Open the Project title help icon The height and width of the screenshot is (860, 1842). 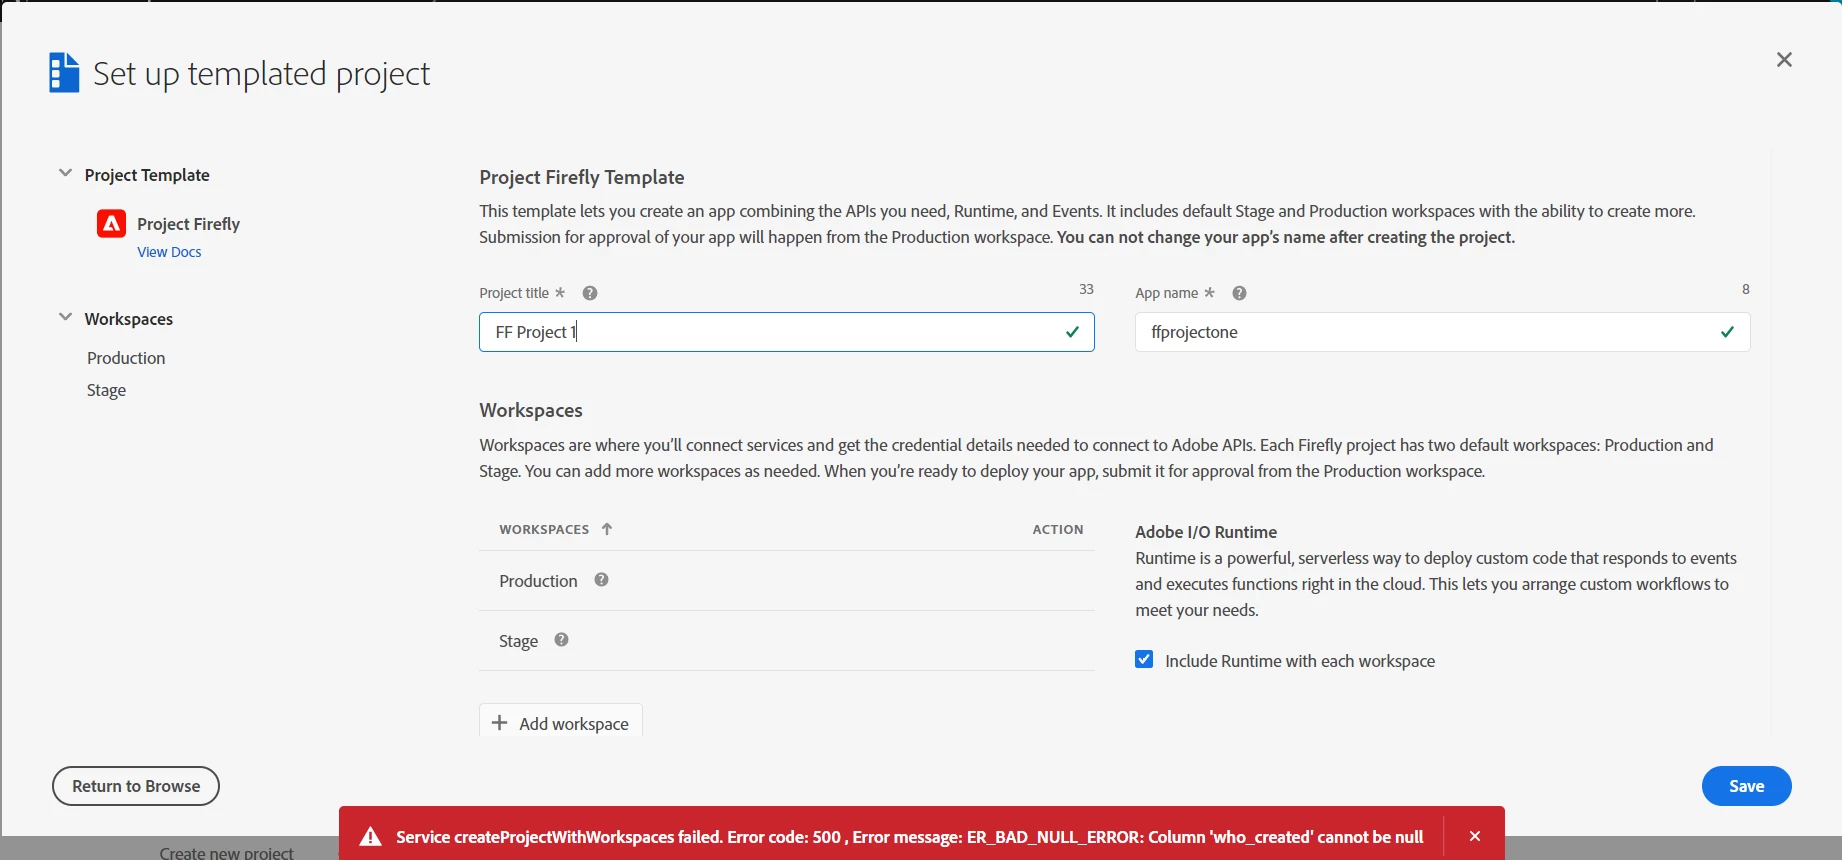pos(590,293)
